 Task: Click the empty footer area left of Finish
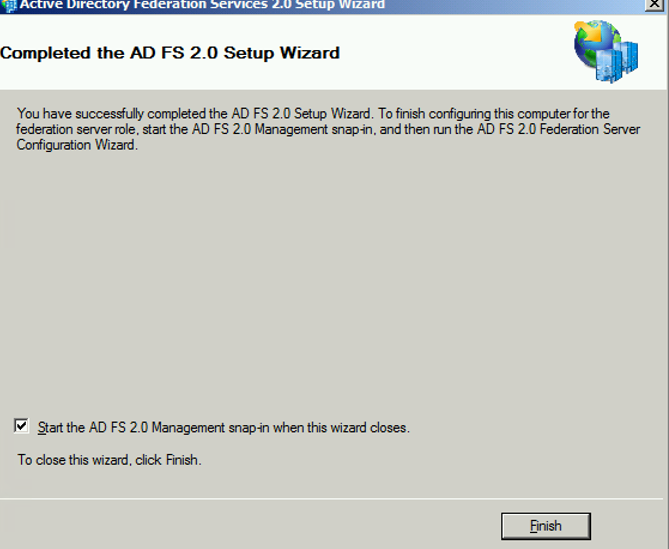(x=250, y=526)
